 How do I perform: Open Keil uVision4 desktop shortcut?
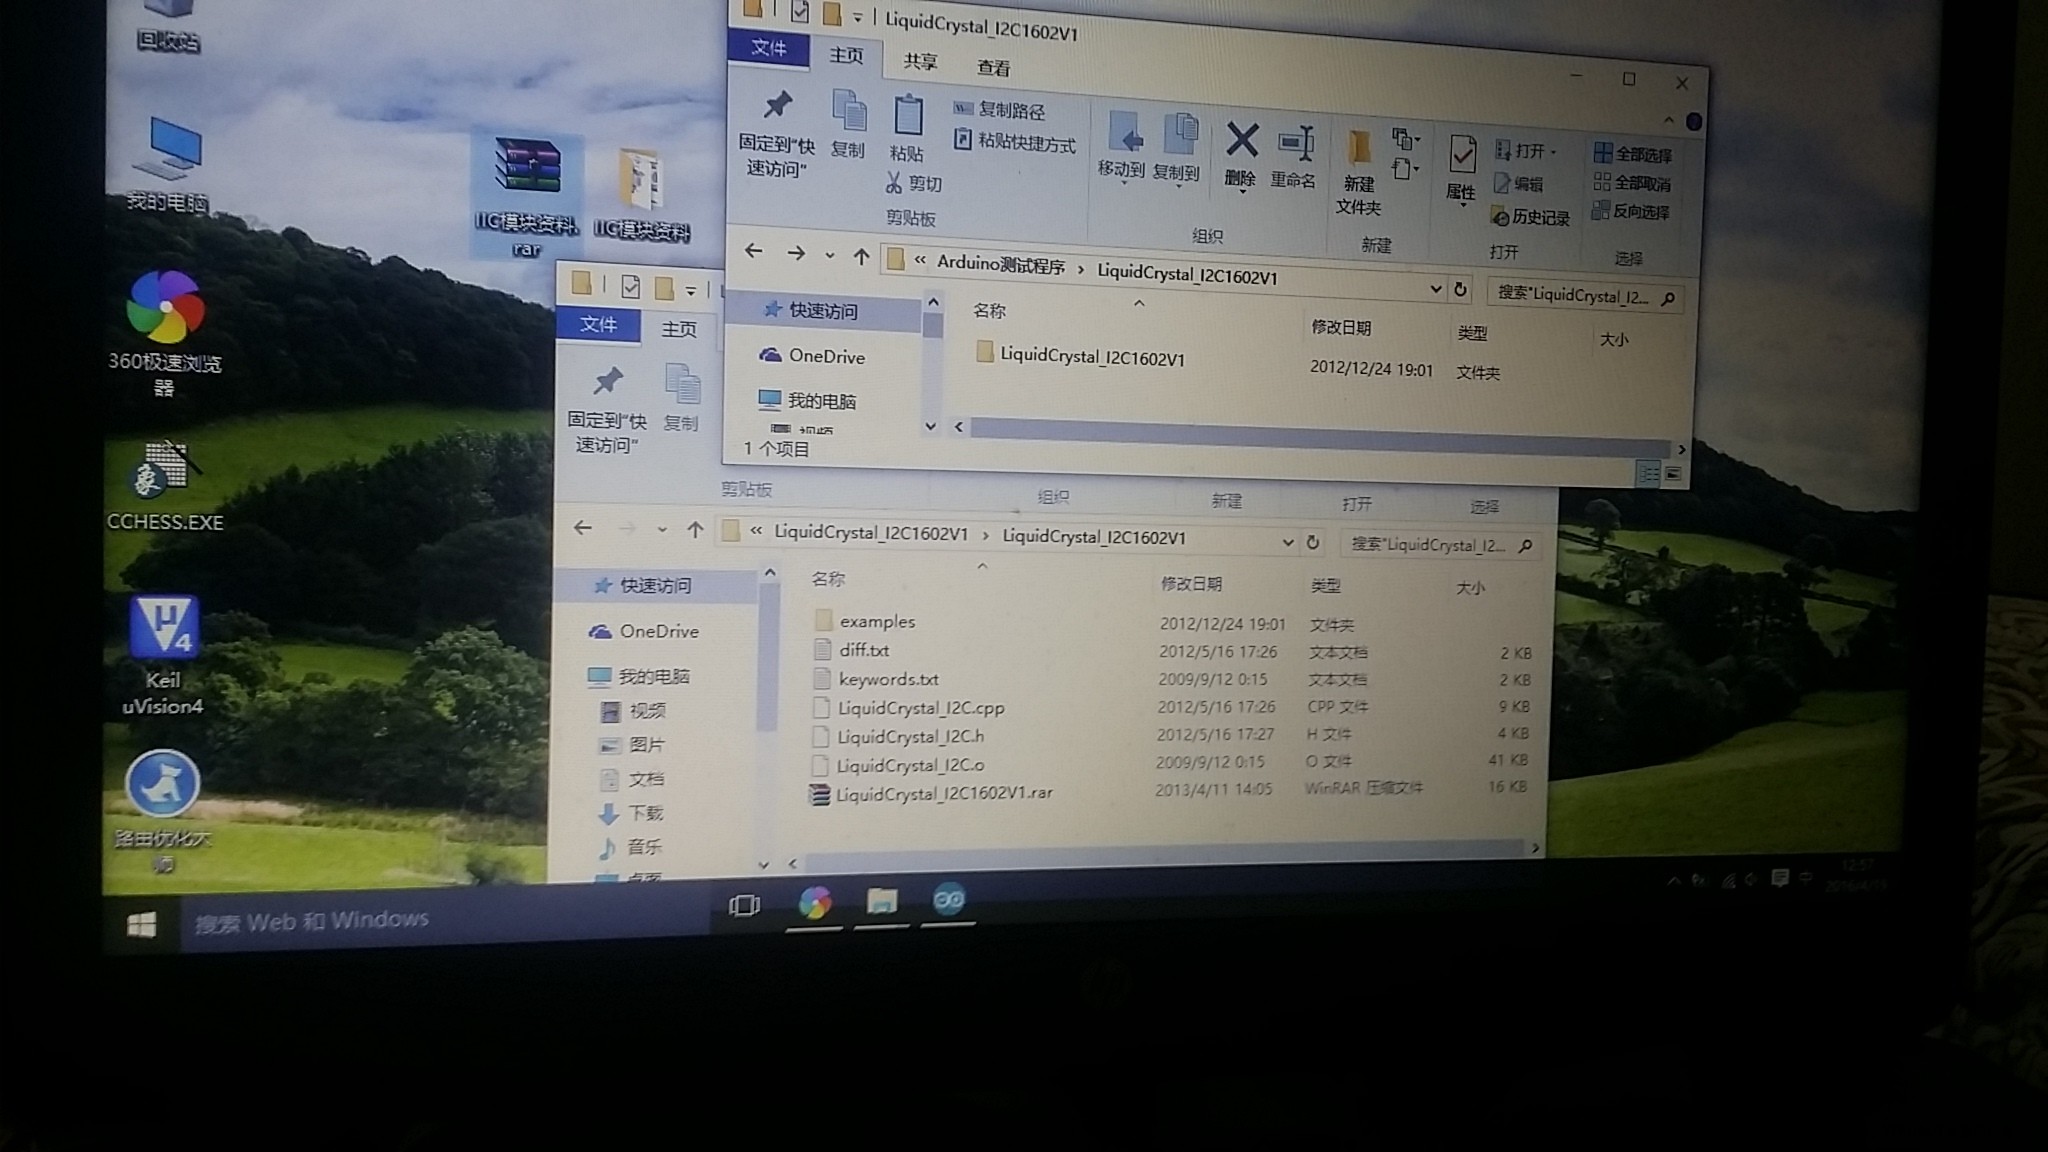[164, 629]
